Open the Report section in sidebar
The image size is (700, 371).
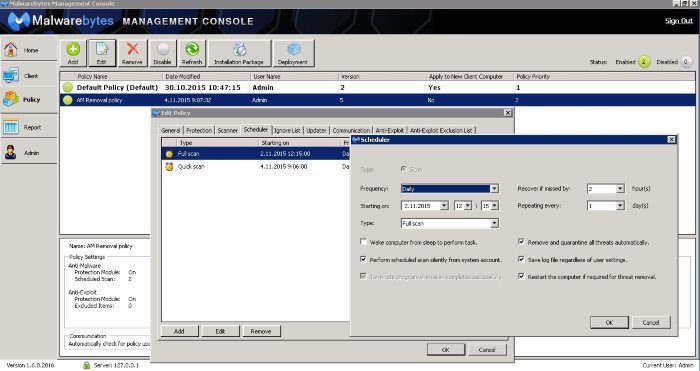tap(29, 127)
